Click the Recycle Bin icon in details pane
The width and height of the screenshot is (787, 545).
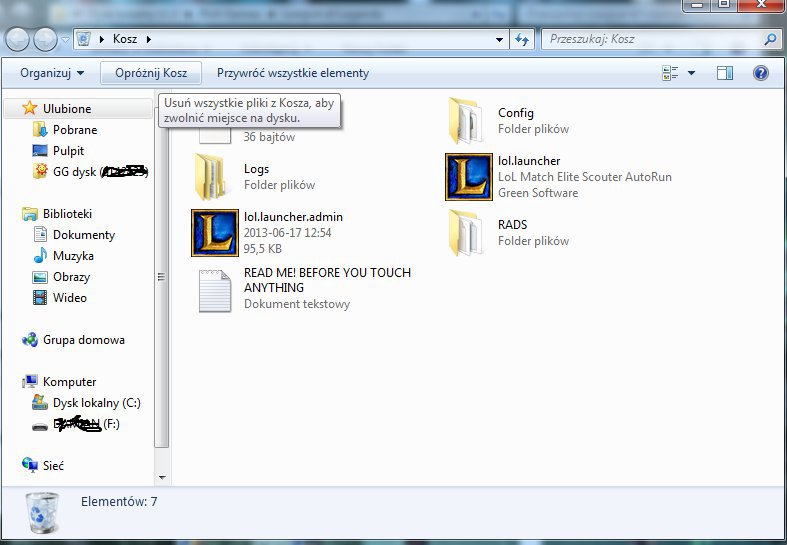point(42,513)
